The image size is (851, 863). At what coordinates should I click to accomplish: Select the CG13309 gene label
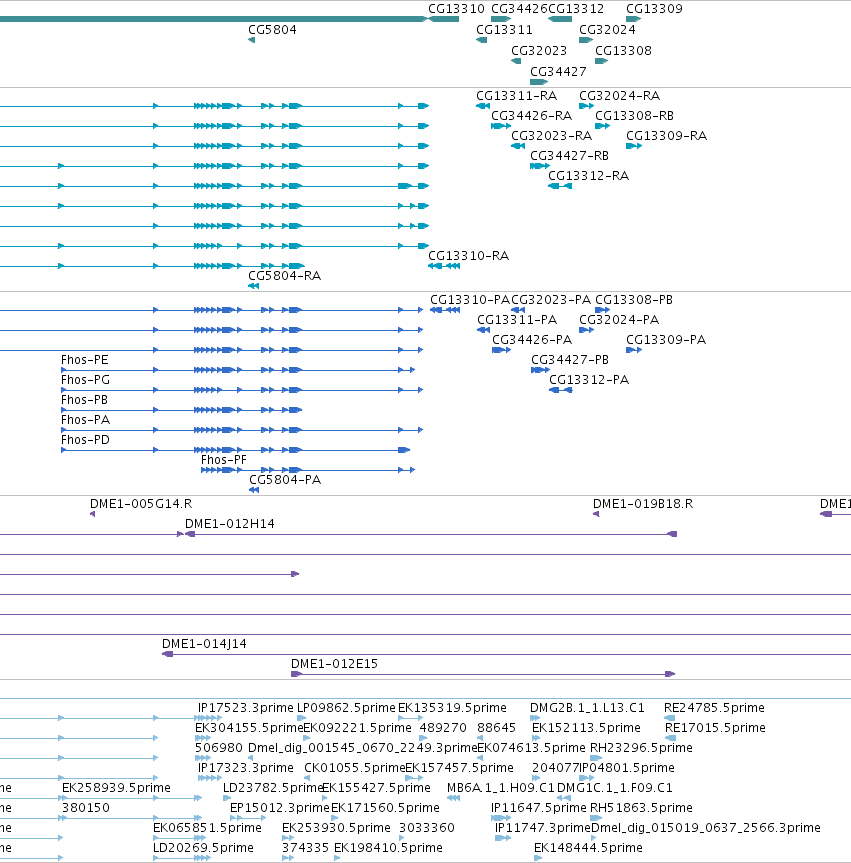(x=654, y=9)
